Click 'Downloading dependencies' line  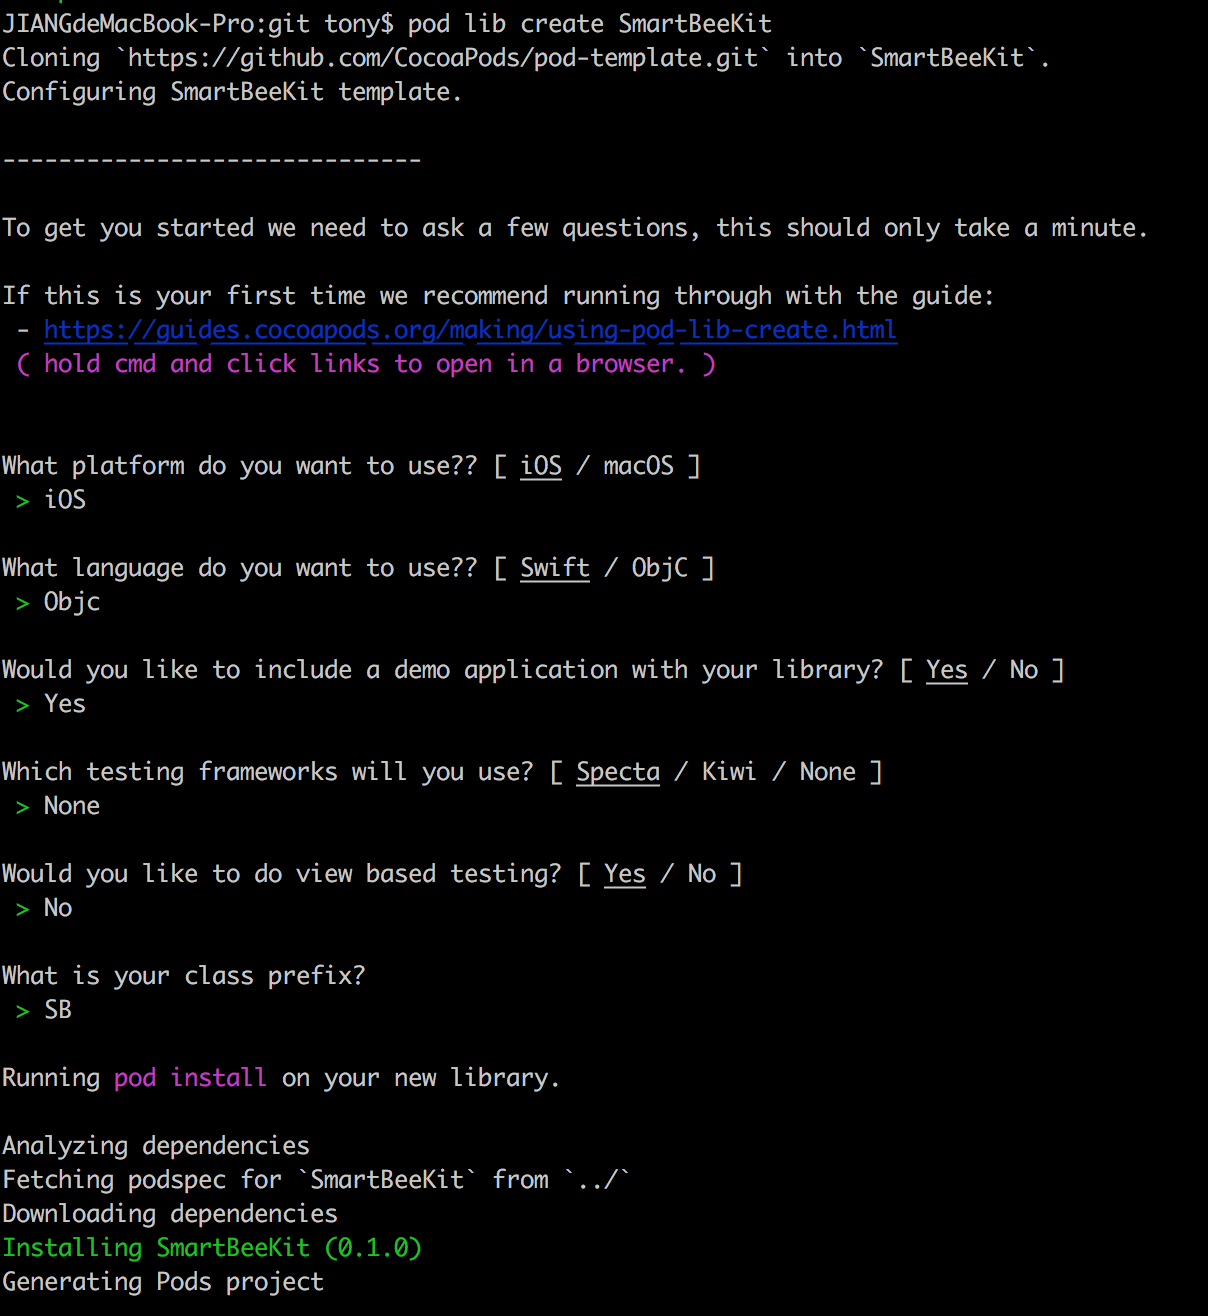pyautogui.click(x=170, y=1214)
